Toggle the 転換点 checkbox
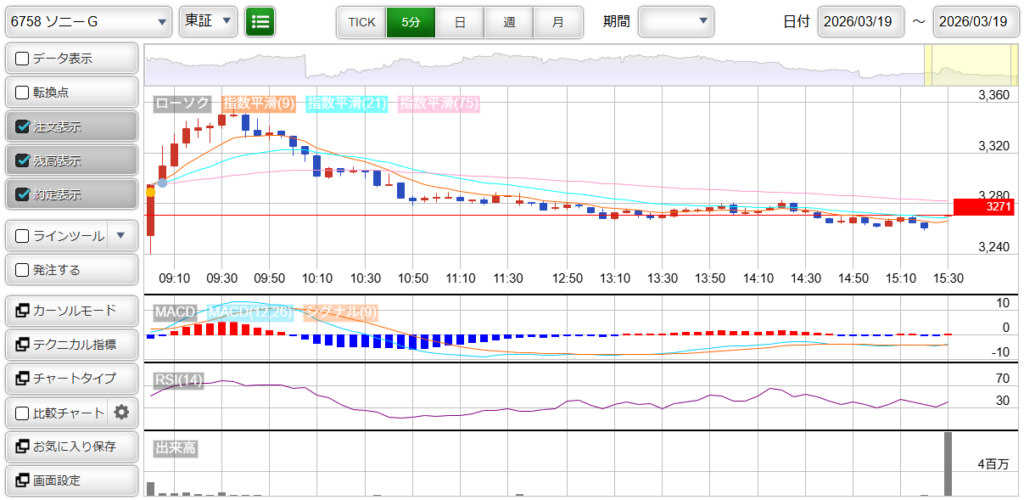This screenshot has height=500, width=1024. tap(22, 93)
